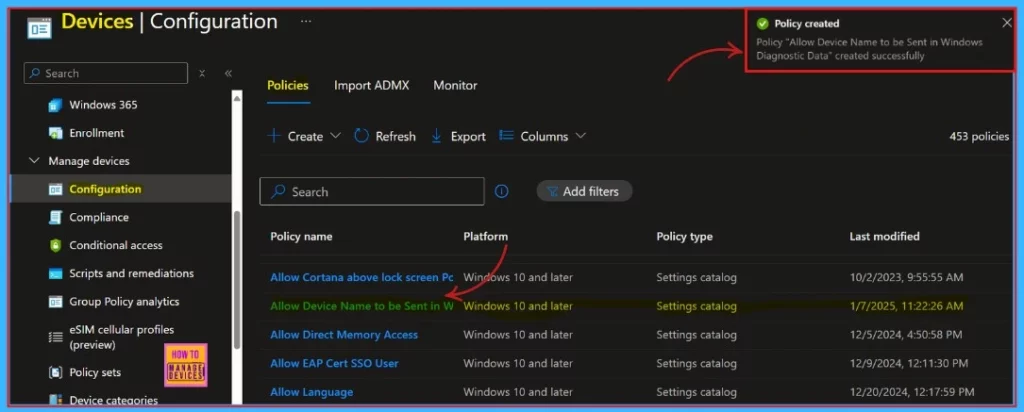
Task: Click Export text in toolbar
Action: pyautogui.click(x=468, y=136)
